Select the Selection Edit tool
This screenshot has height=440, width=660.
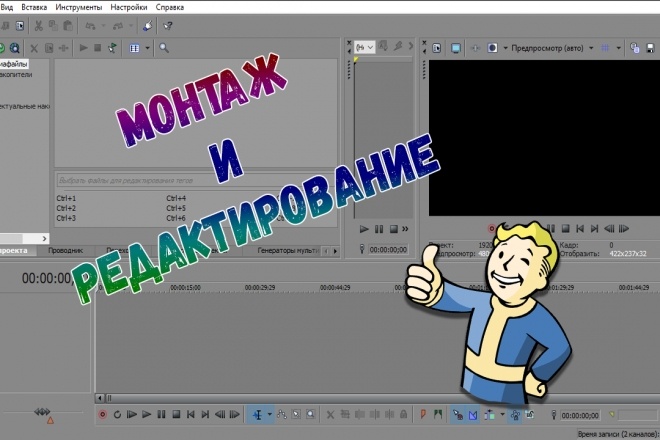tap(296, 415)
